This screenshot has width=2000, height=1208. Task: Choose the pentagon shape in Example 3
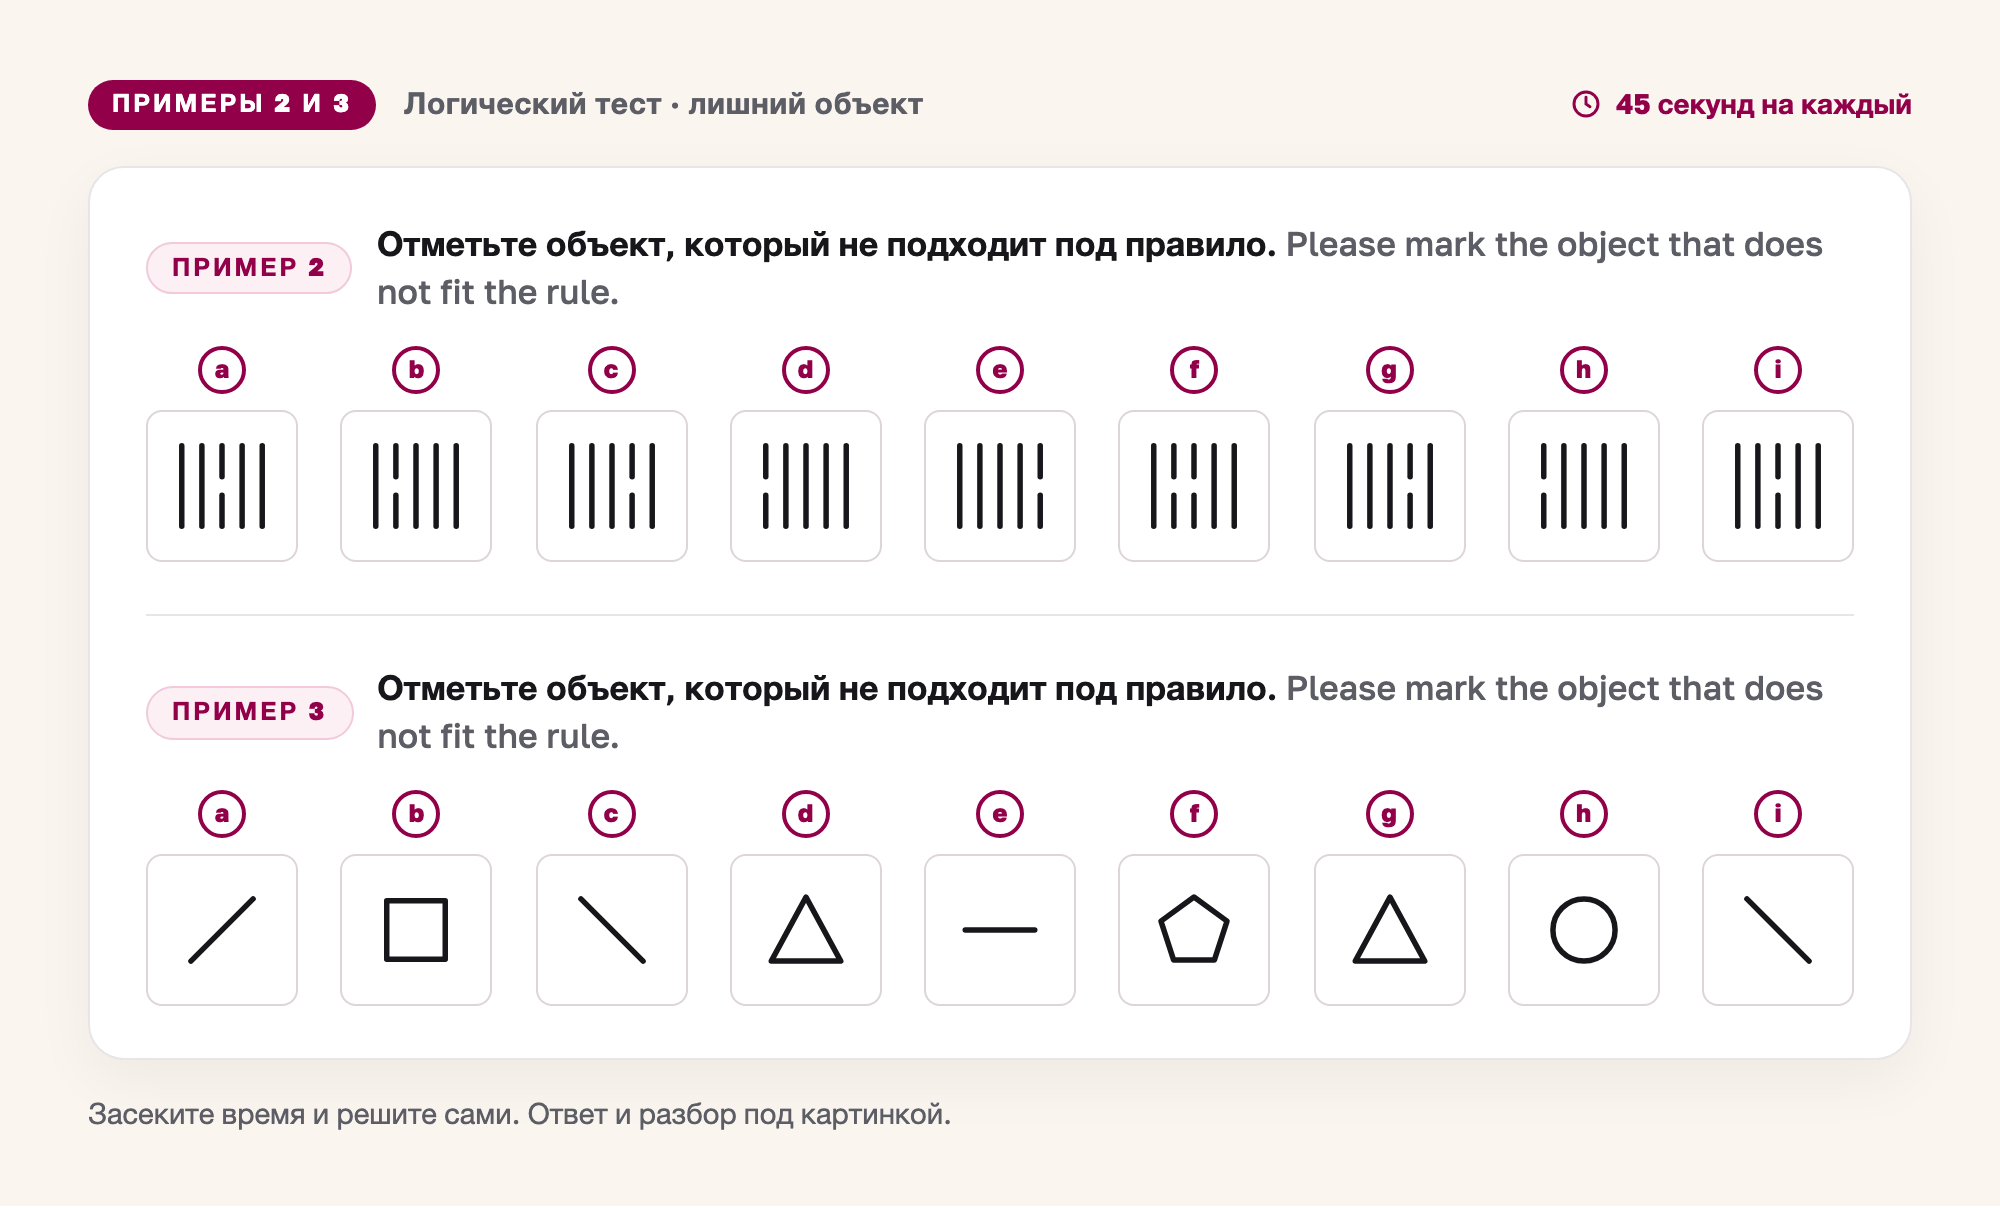1194,930
